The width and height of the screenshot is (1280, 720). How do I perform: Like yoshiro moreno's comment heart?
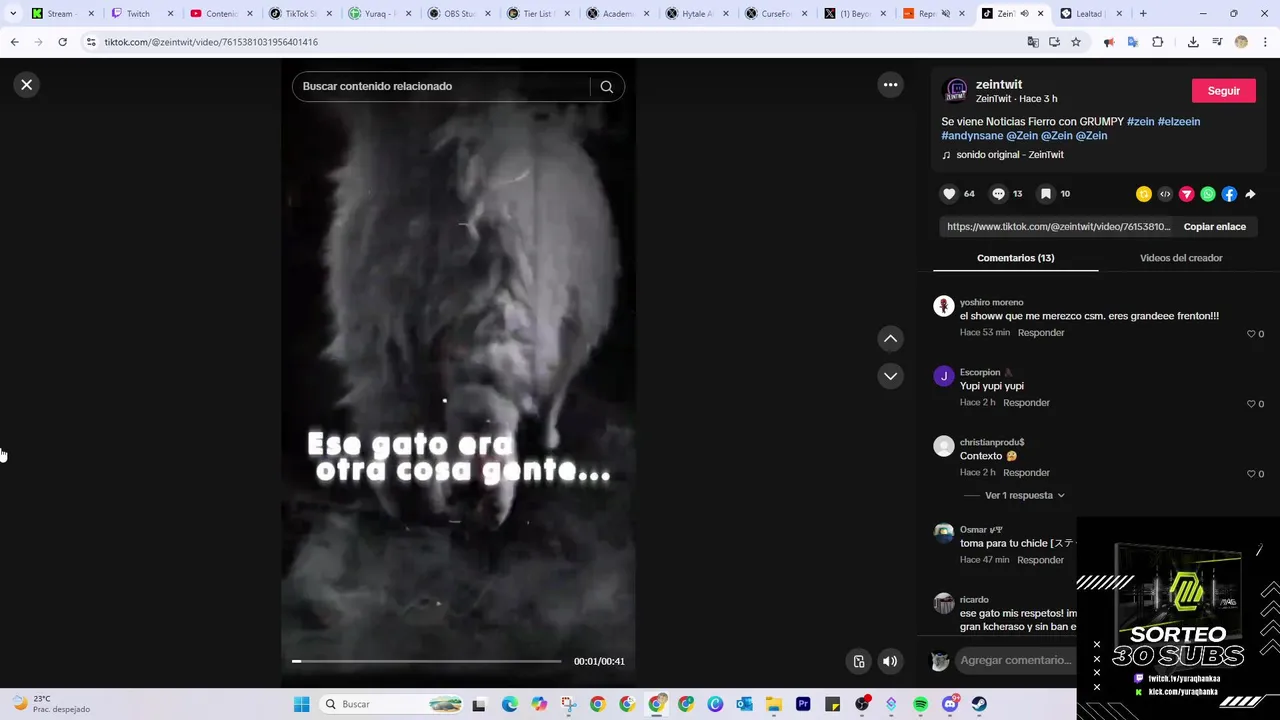[1251, 334]
